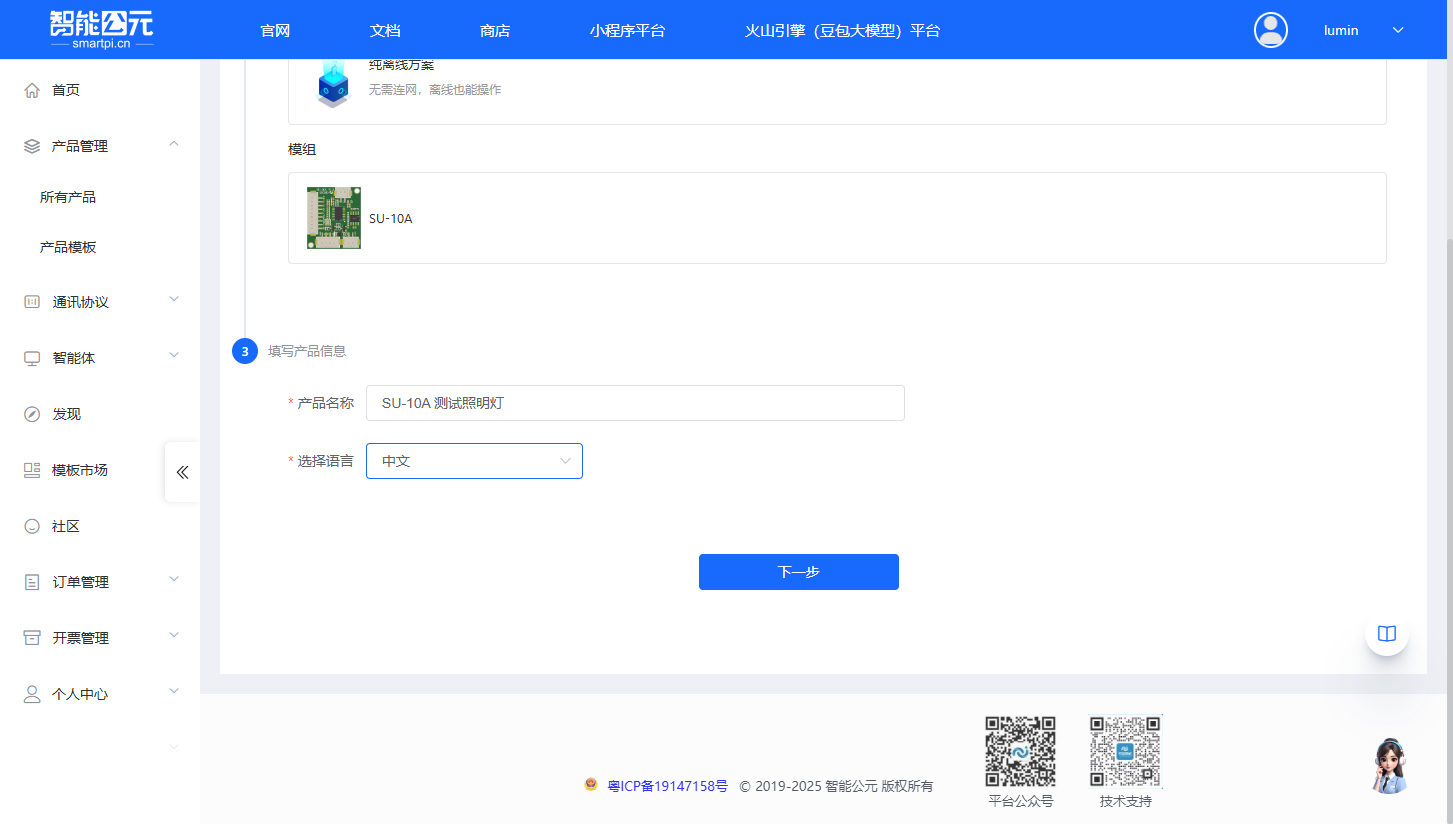The height and width of the screenshot is (824, 1453).
Task: Open the 发现 discover section
Action: pyautogui.click(x=67, y=413)
